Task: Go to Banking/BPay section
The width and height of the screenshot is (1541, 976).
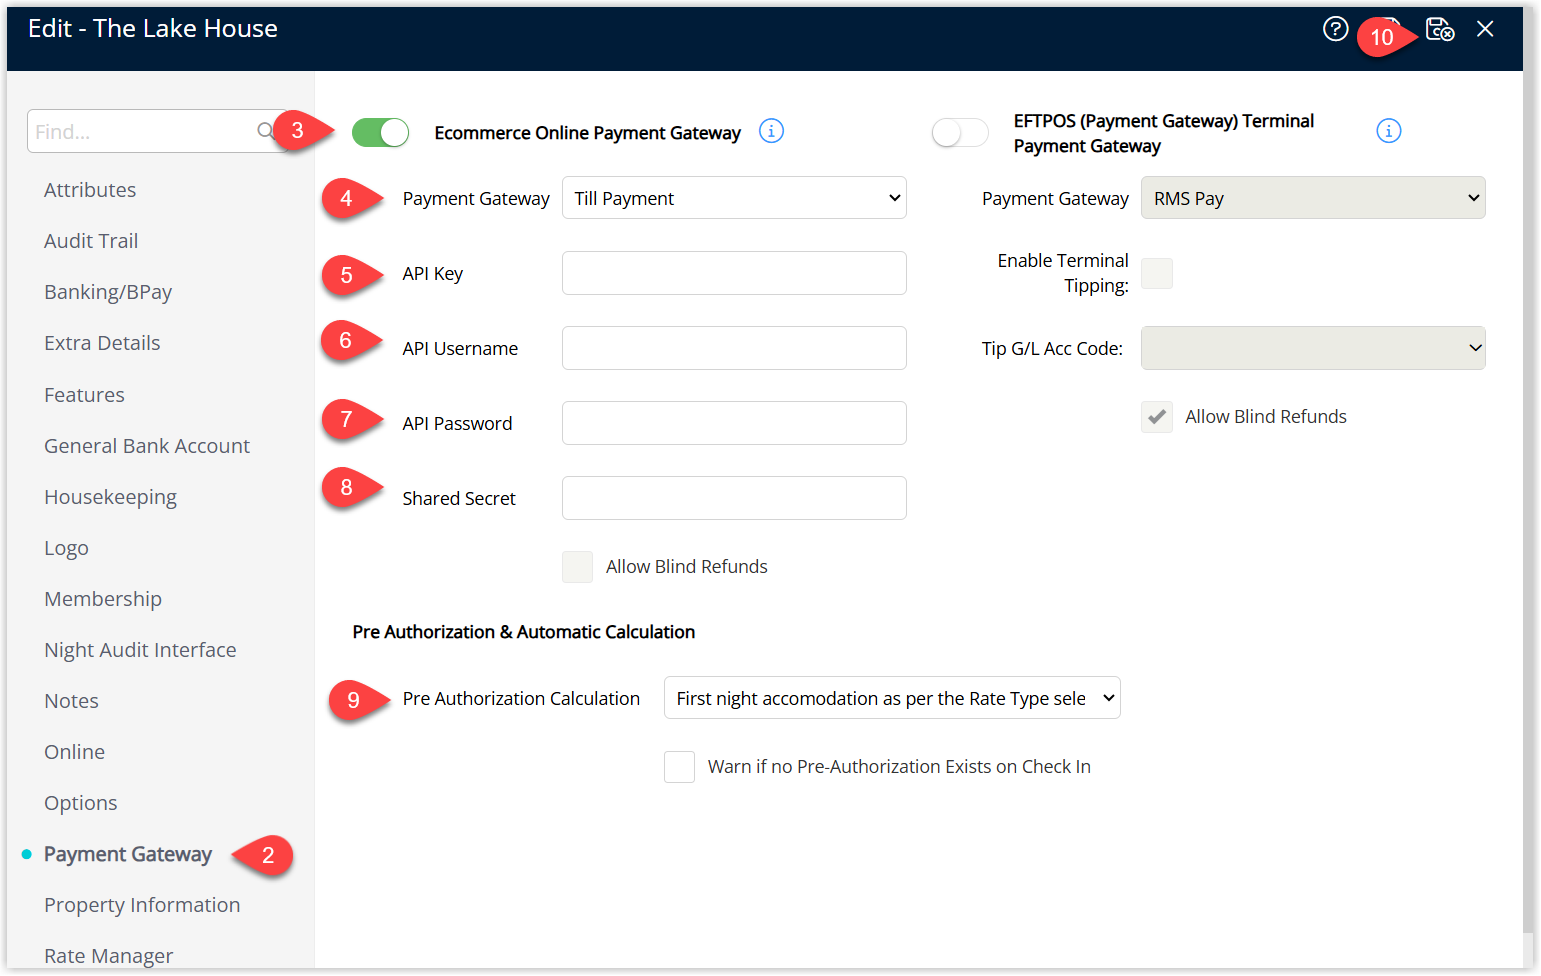Action: pos(108,292)
